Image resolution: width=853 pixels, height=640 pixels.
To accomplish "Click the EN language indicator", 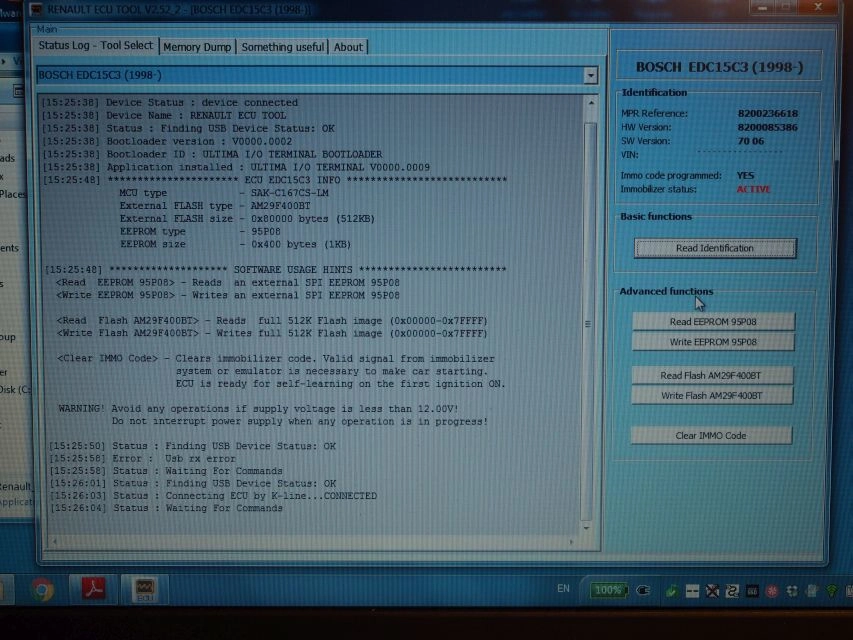I will [564, 588].
